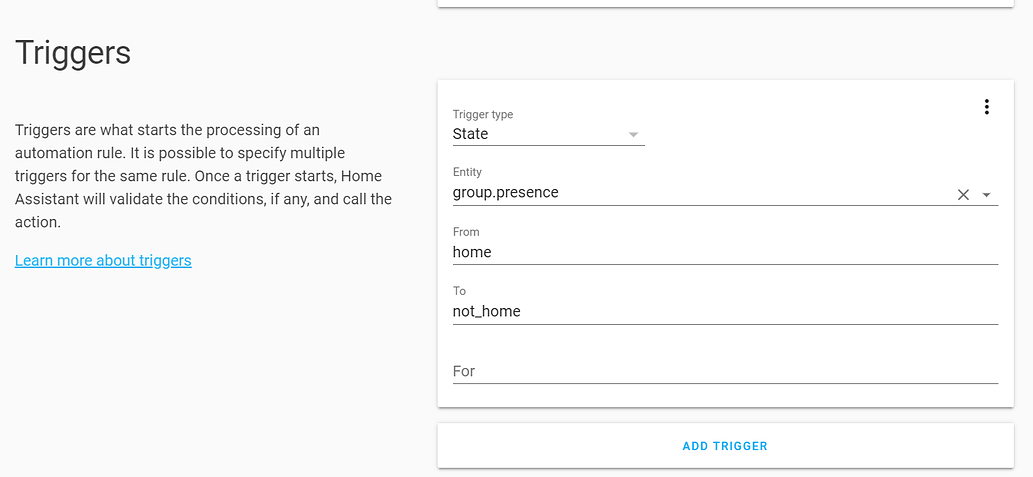Click the Entity label above group.presence
Viewport: 1033px width, 477px height.
467,172
